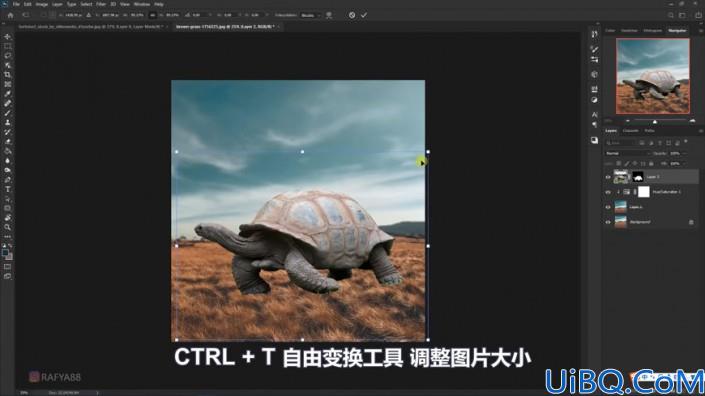Click the Background layer lock icon
Image resolution: width=705 pixels, height=396 pixels.
[691, 222]
